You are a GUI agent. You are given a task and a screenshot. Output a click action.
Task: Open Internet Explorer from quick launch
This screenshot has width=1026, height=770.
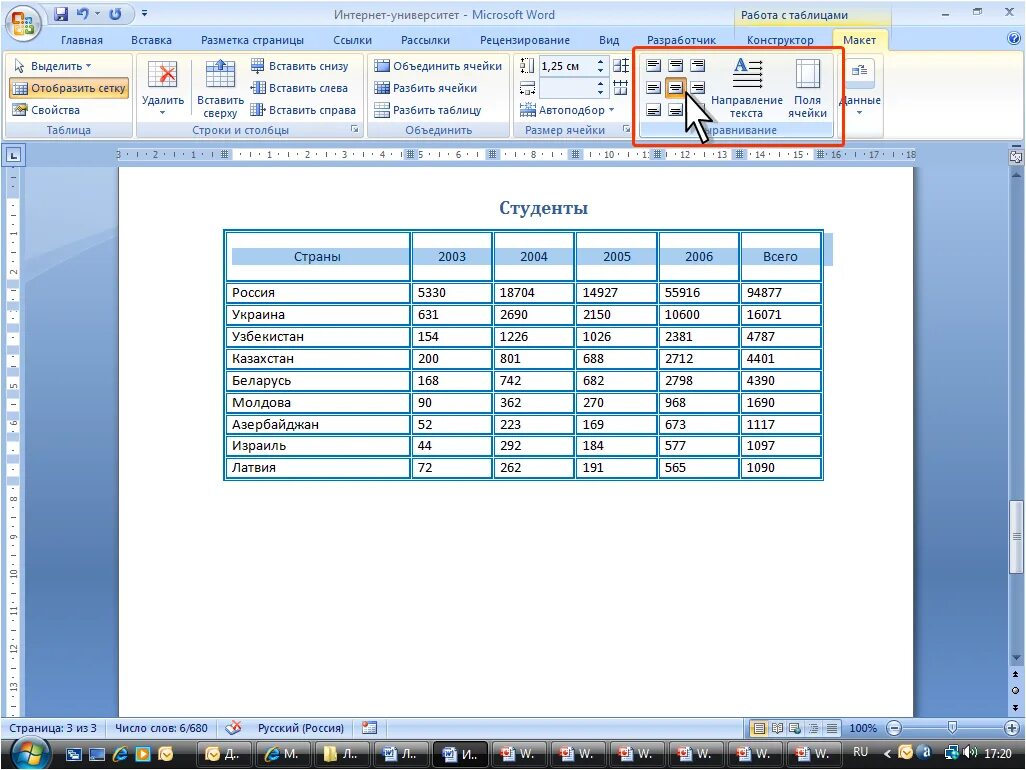click(x=120, y=754)
